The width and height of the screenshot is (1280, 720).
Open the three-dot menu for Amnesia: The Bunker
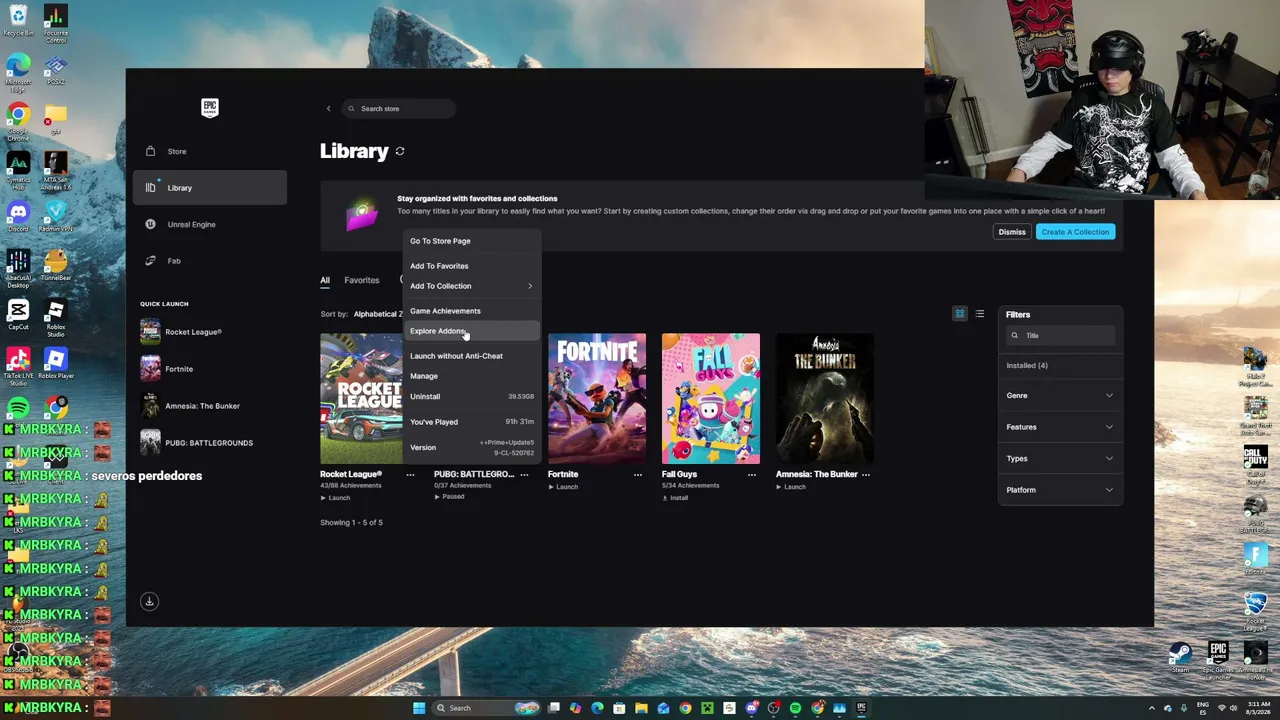(x=866, y=474)
